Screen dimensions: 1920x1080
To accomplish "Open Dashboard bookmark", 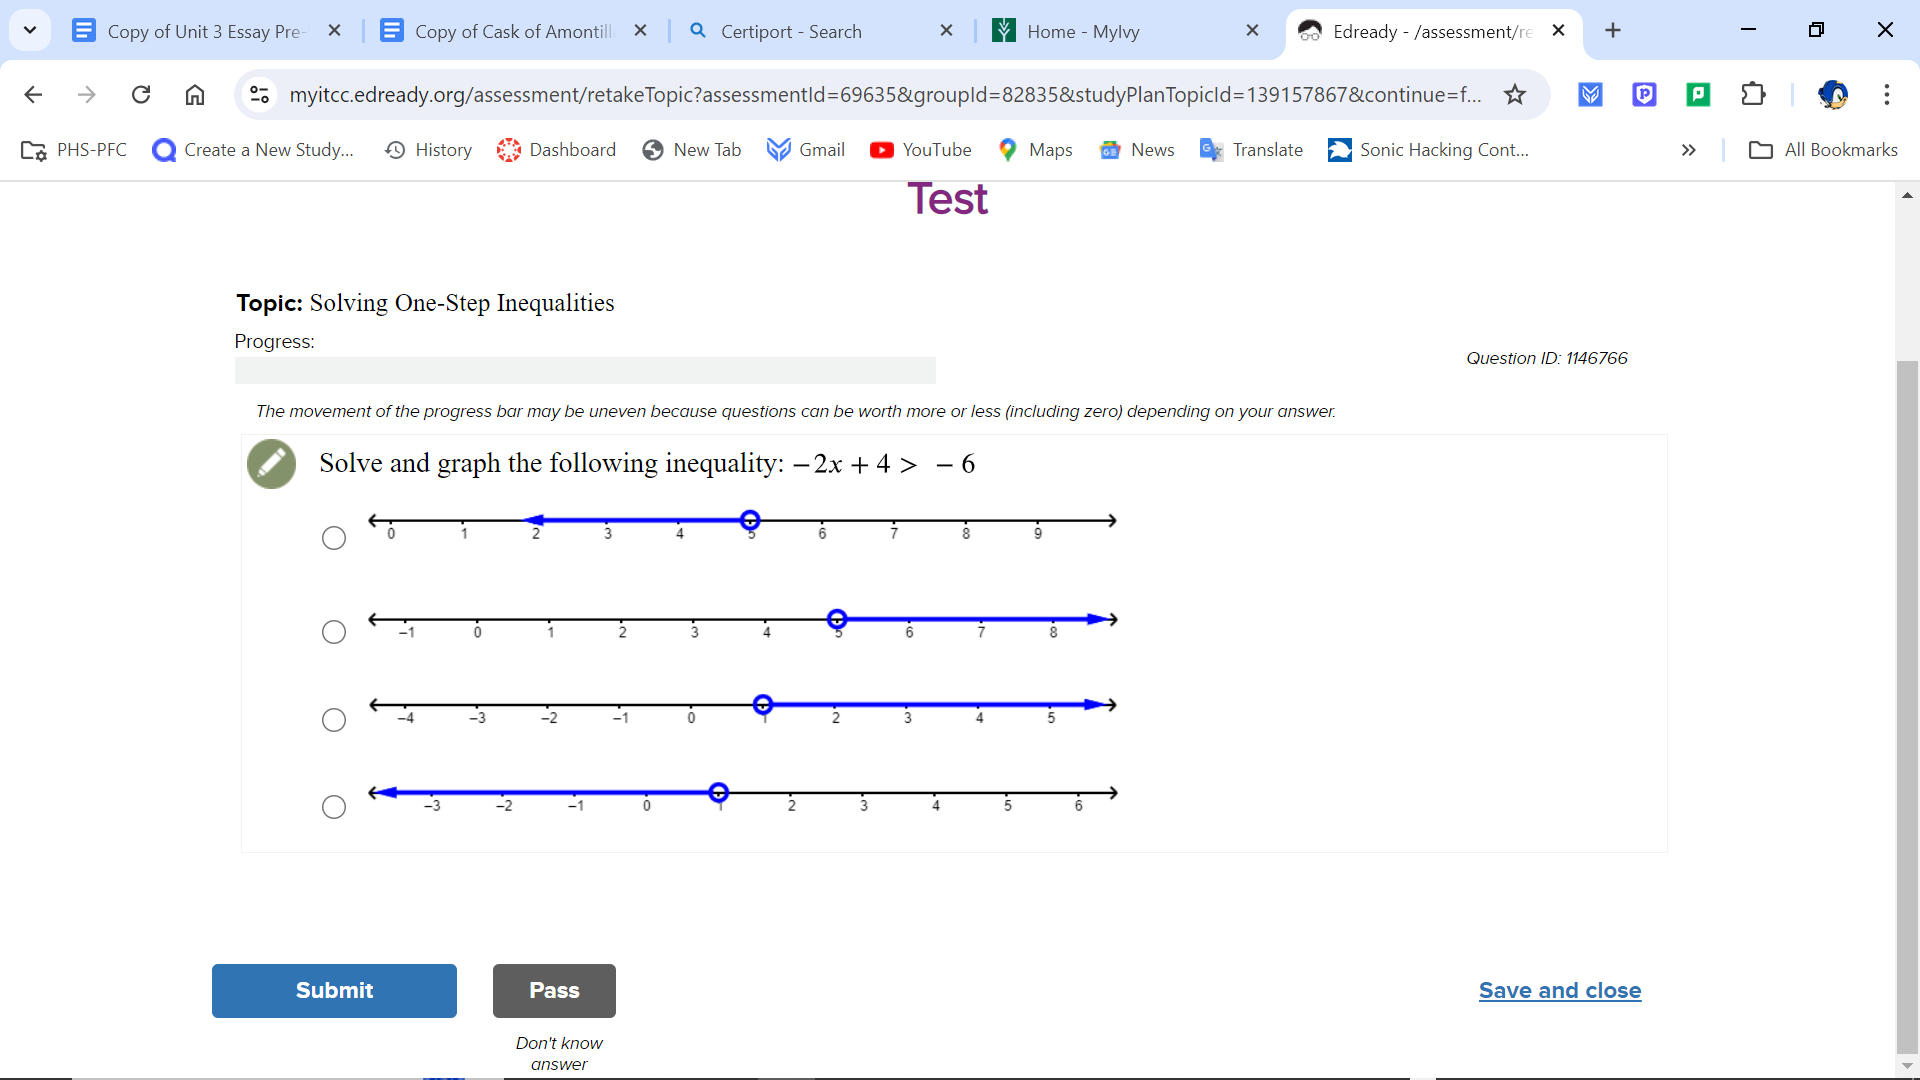I will tap(557, 150).
